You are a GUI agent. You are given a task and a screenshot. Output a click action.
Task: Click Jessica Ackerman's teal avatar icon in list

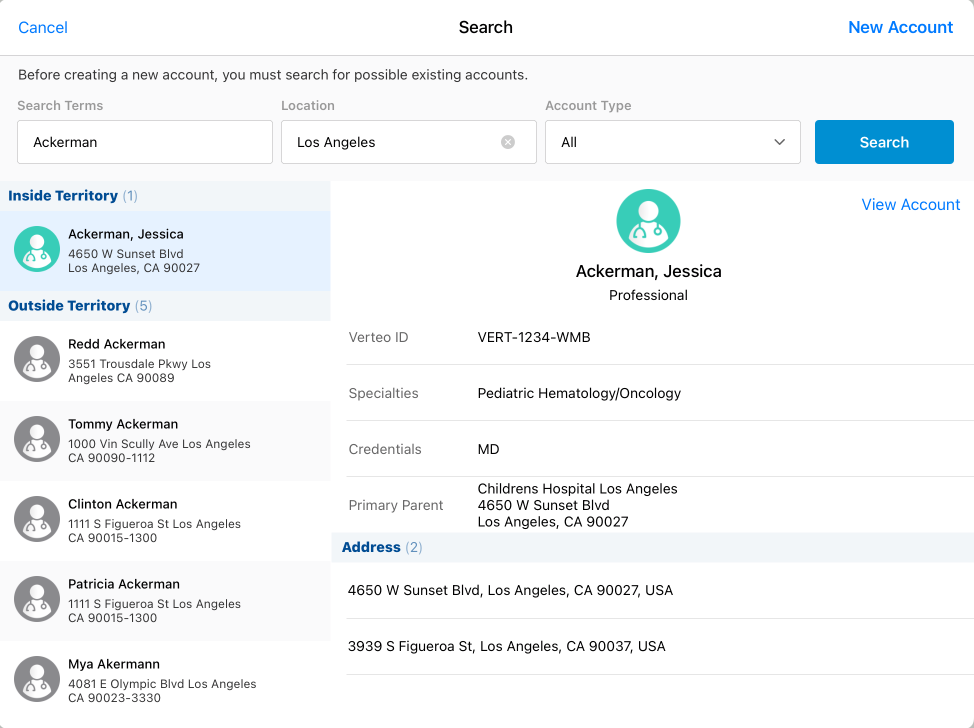click(37, 250)
